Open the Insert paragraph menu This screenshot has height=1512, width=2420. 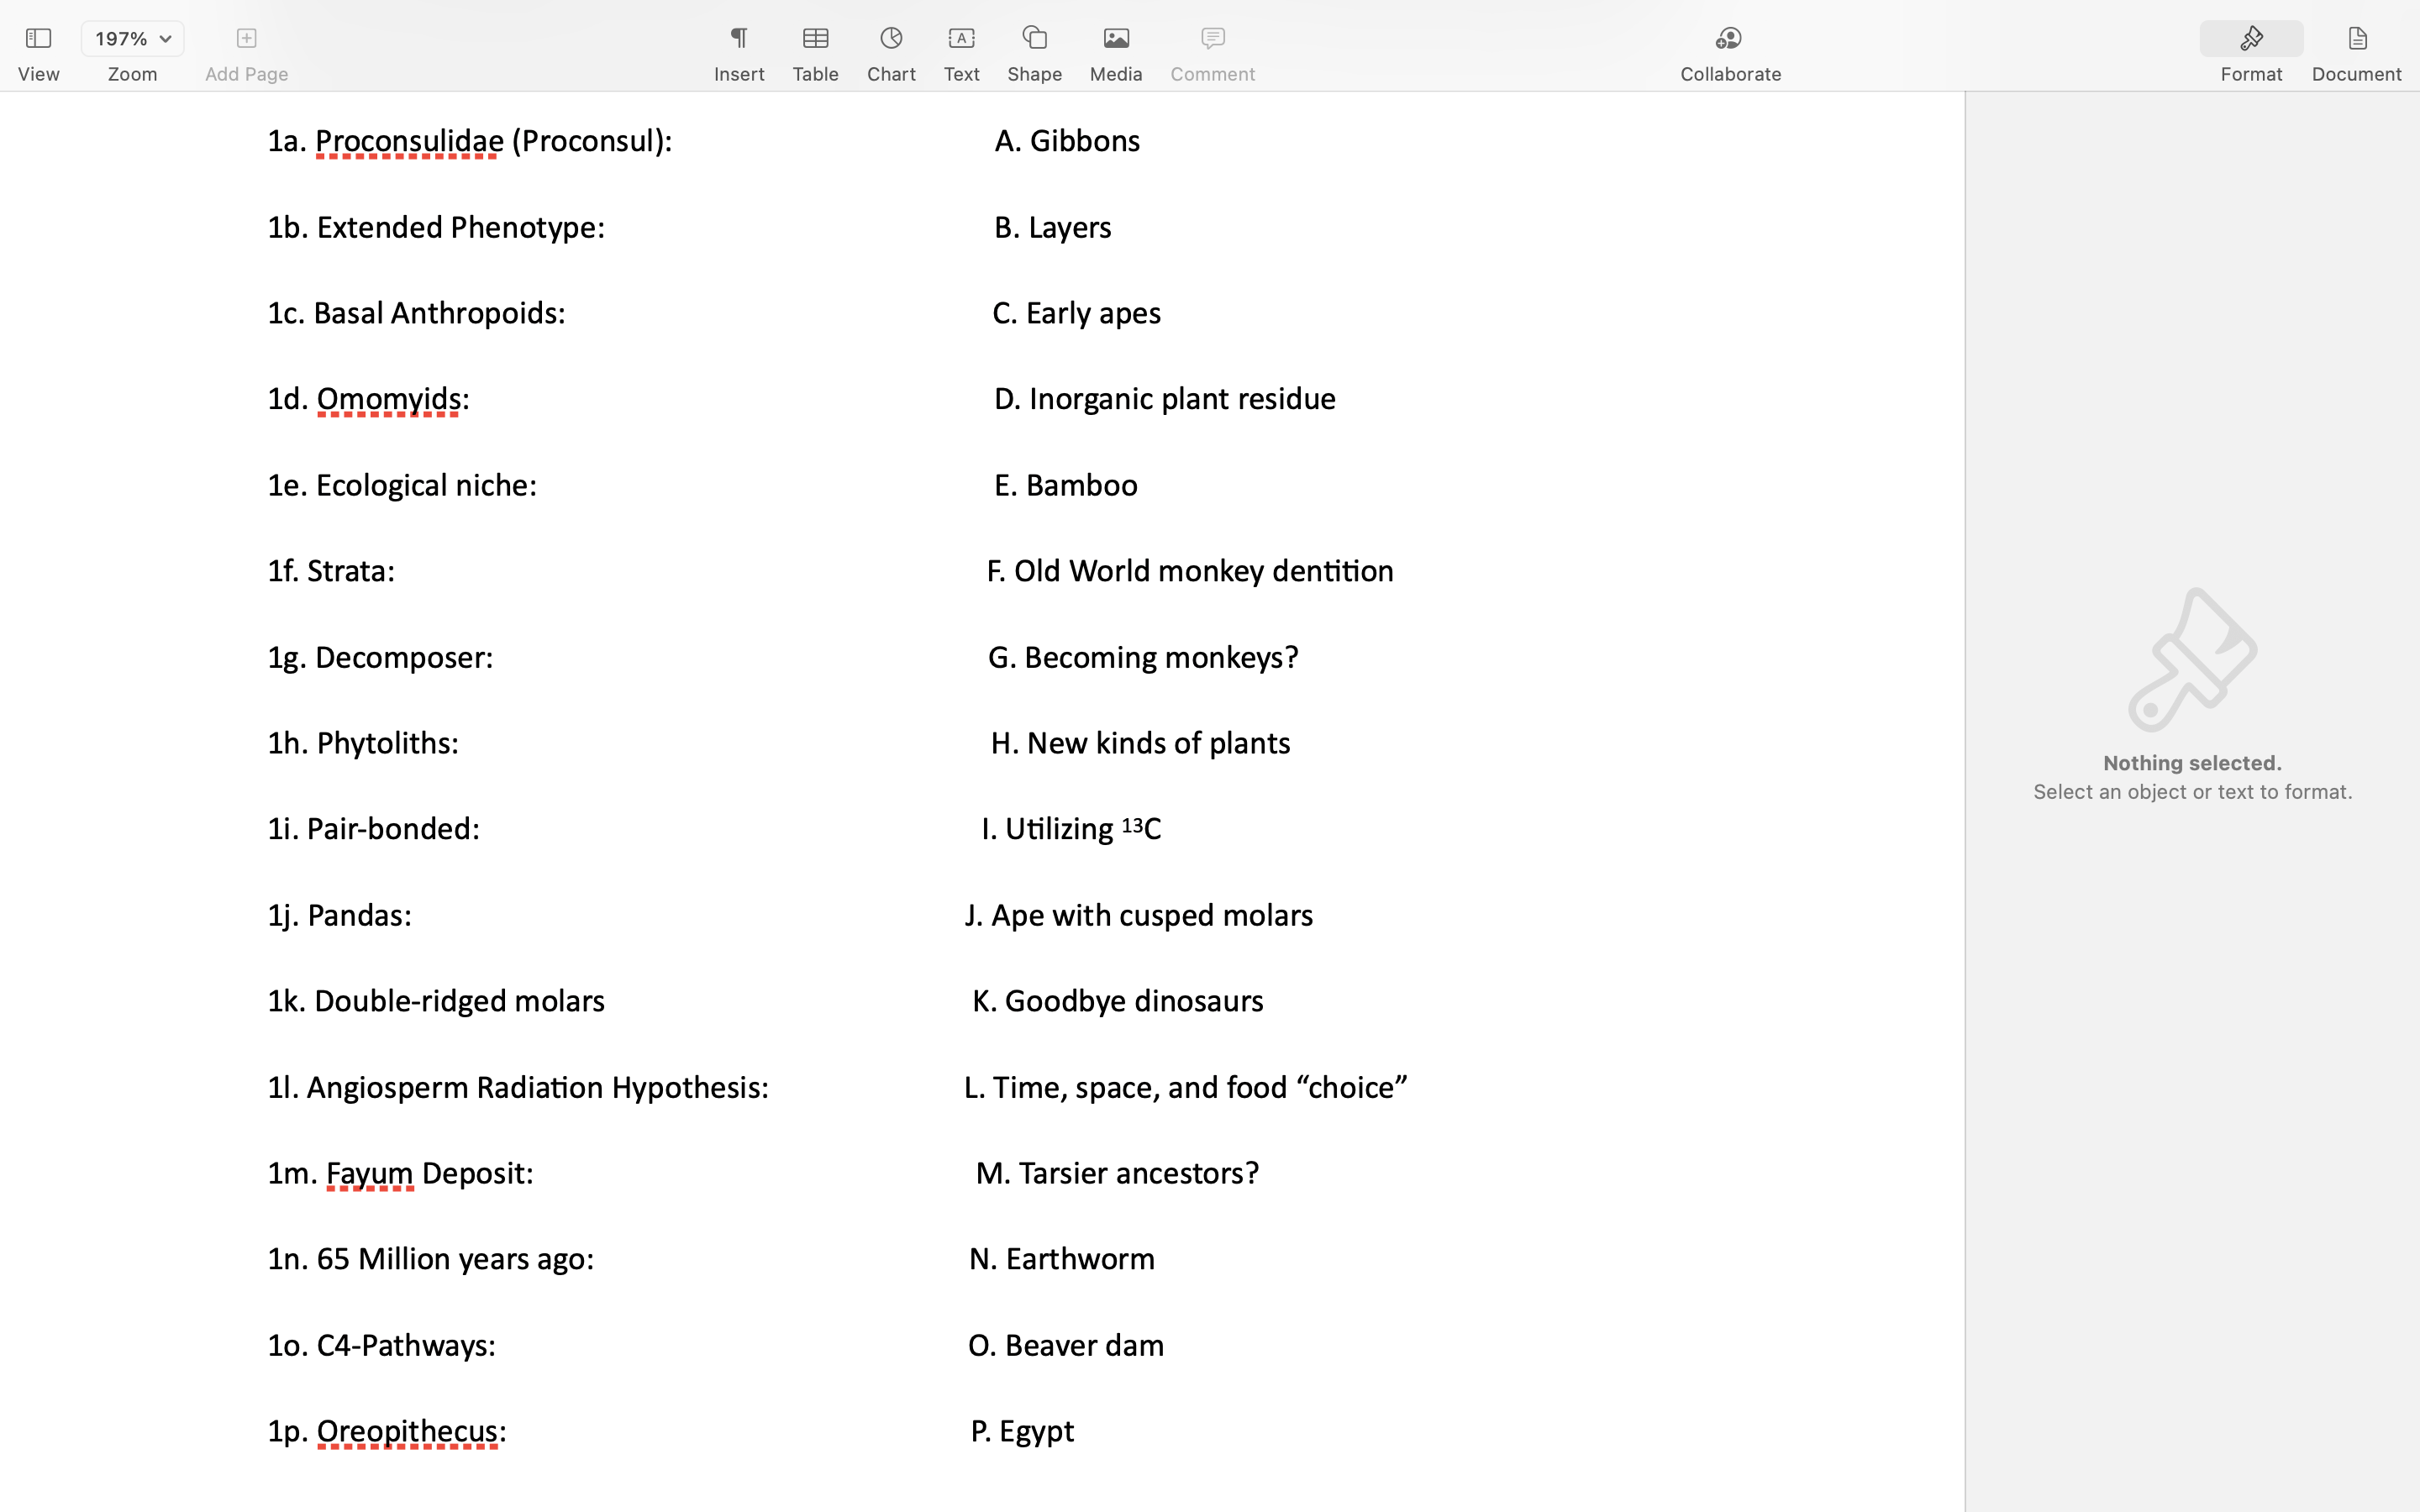pyautogui.click(x=738, y=39)
